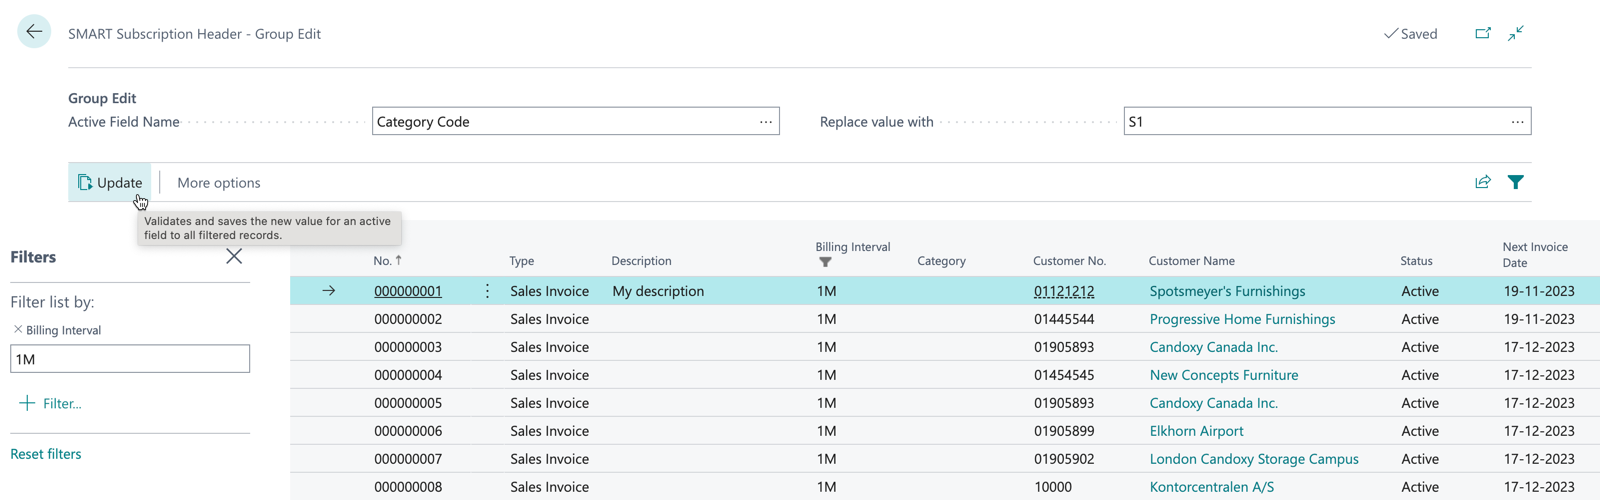Sort by the No. column header
Viewport: 1600px width, 500px height.
tap(383, 261)
